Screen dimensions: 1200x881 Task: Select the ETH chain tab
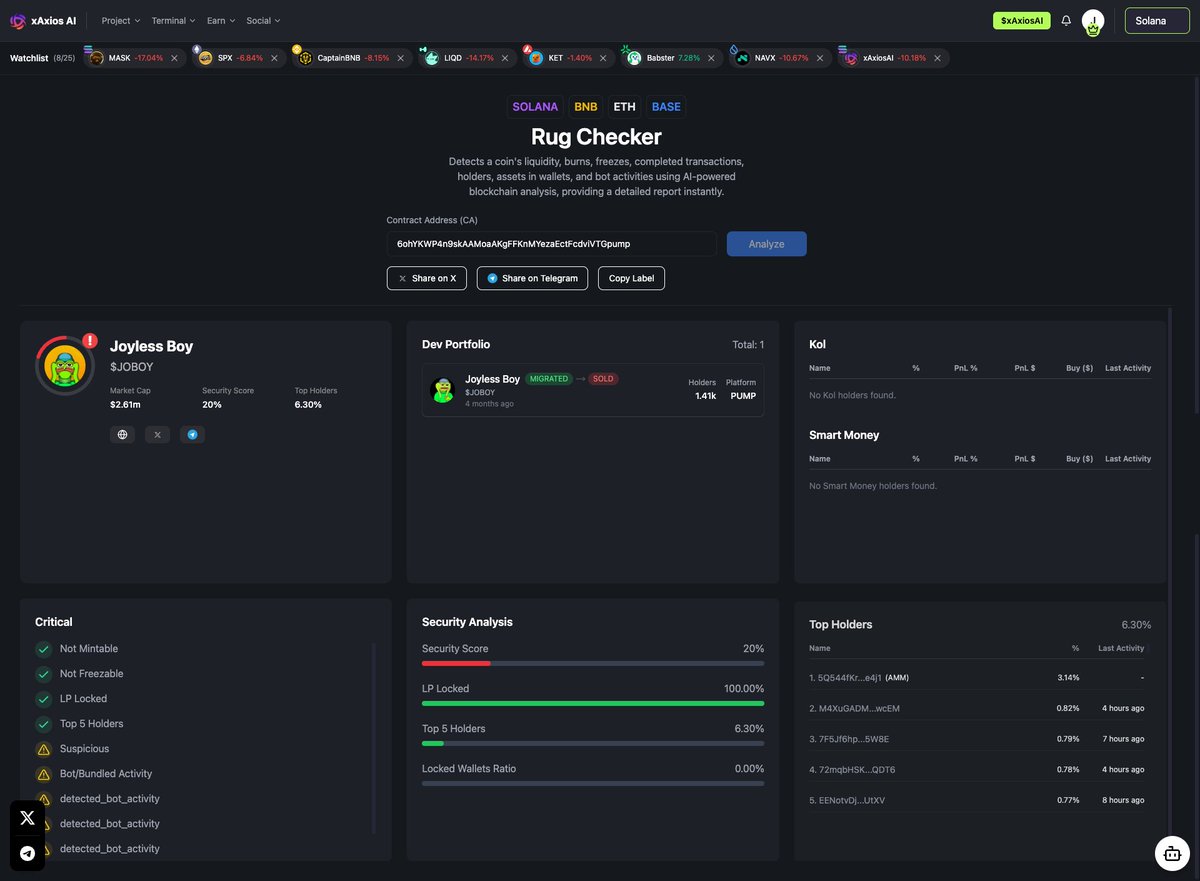[624, 107]
